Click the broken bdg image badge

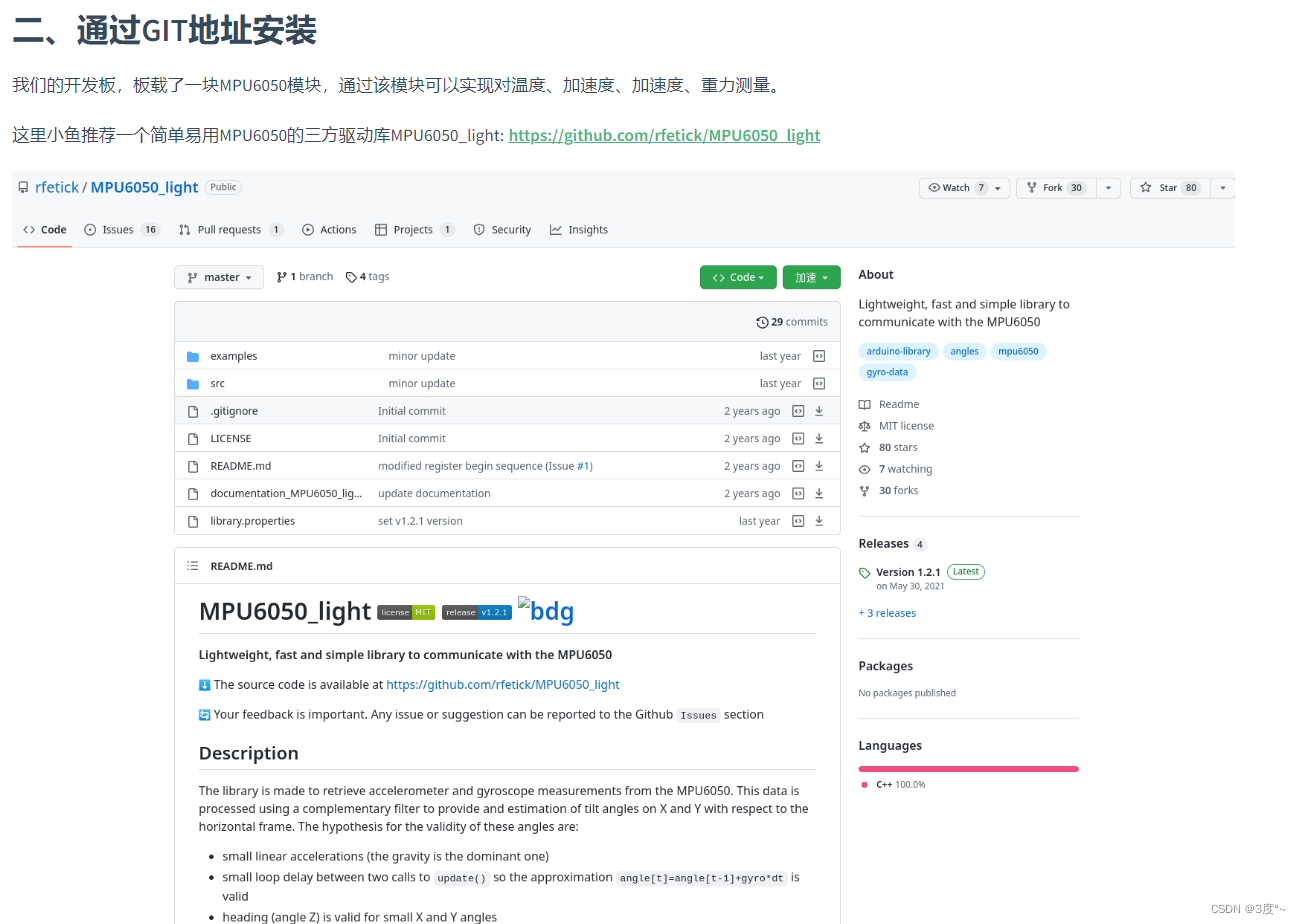(x=546, y=610)
